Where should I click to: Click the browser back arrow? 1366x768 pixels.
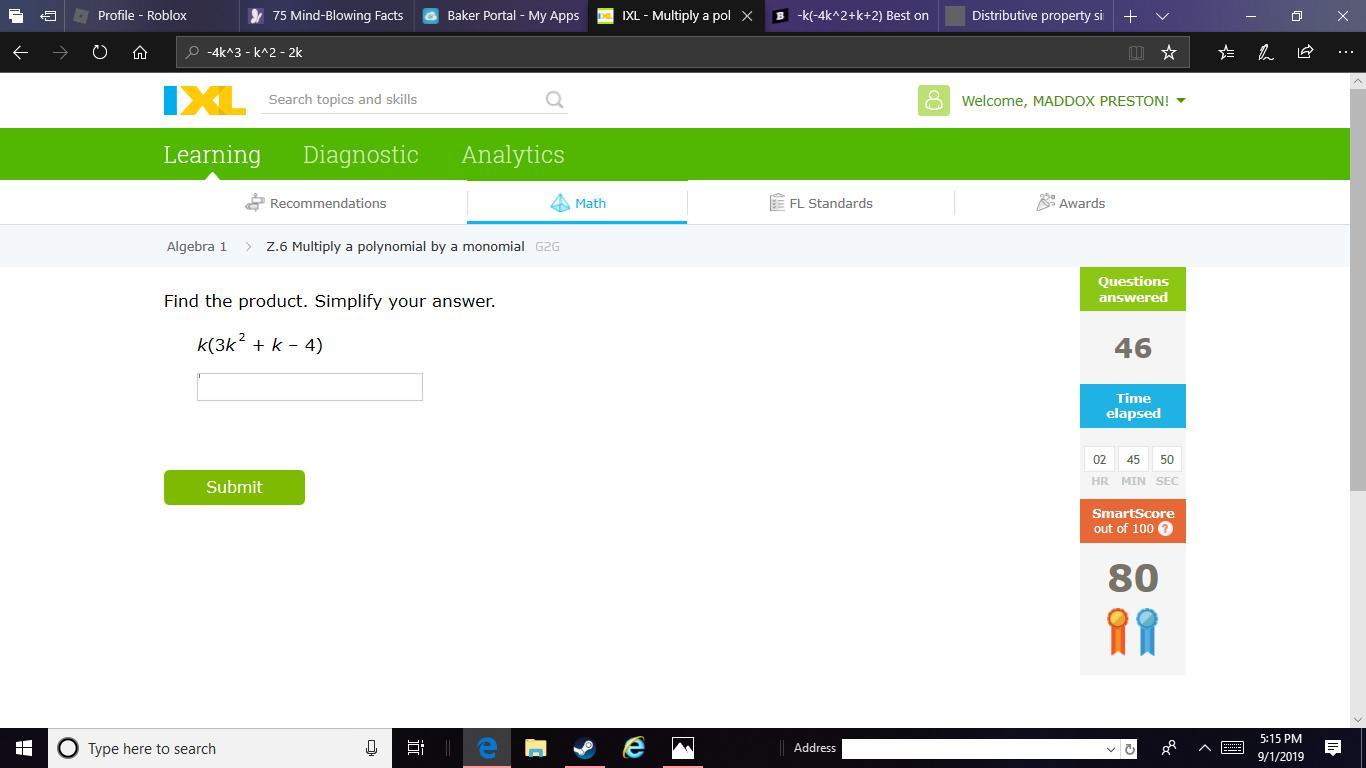pos(20,52)
